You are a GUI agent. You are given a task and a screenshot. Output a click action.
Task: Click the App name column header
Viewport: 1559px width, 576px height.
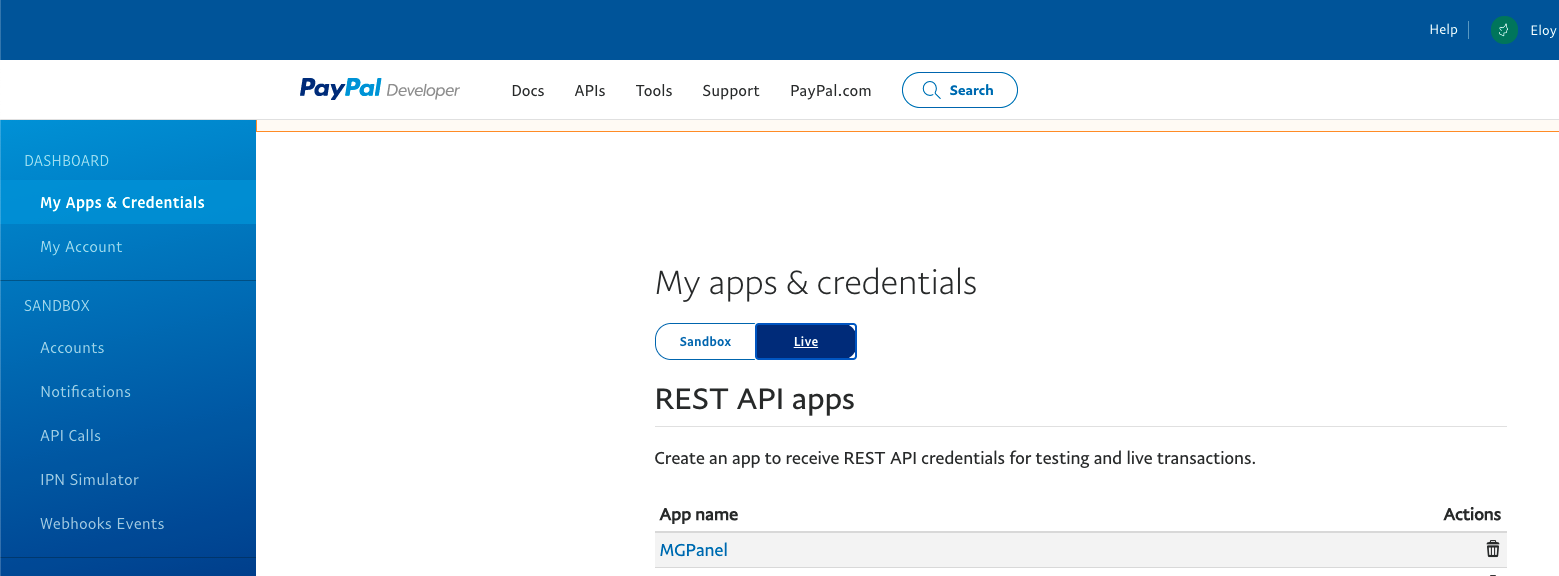click(x=699, y=514)
